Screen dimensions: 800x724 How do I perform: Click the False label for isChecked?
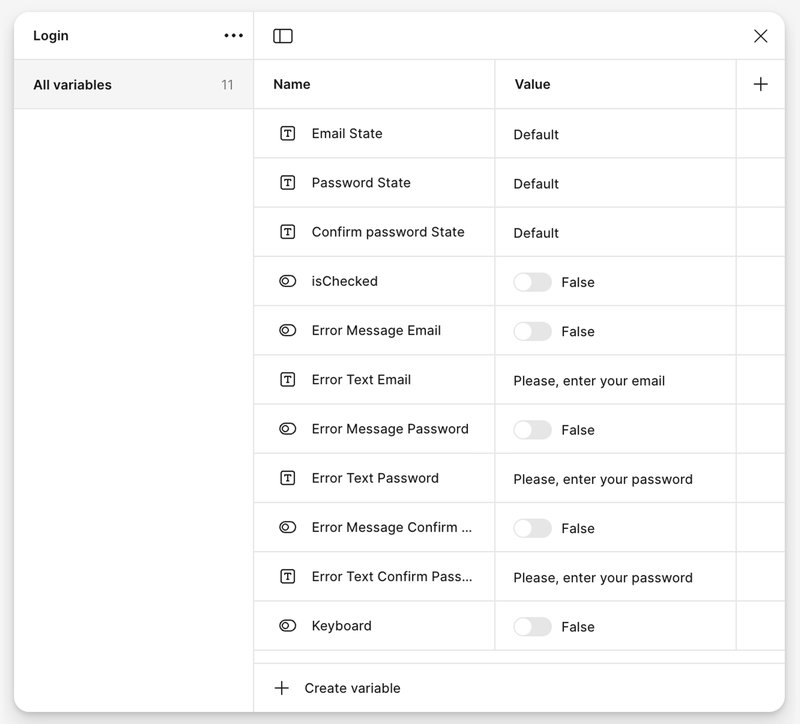[x=578, y=282]
